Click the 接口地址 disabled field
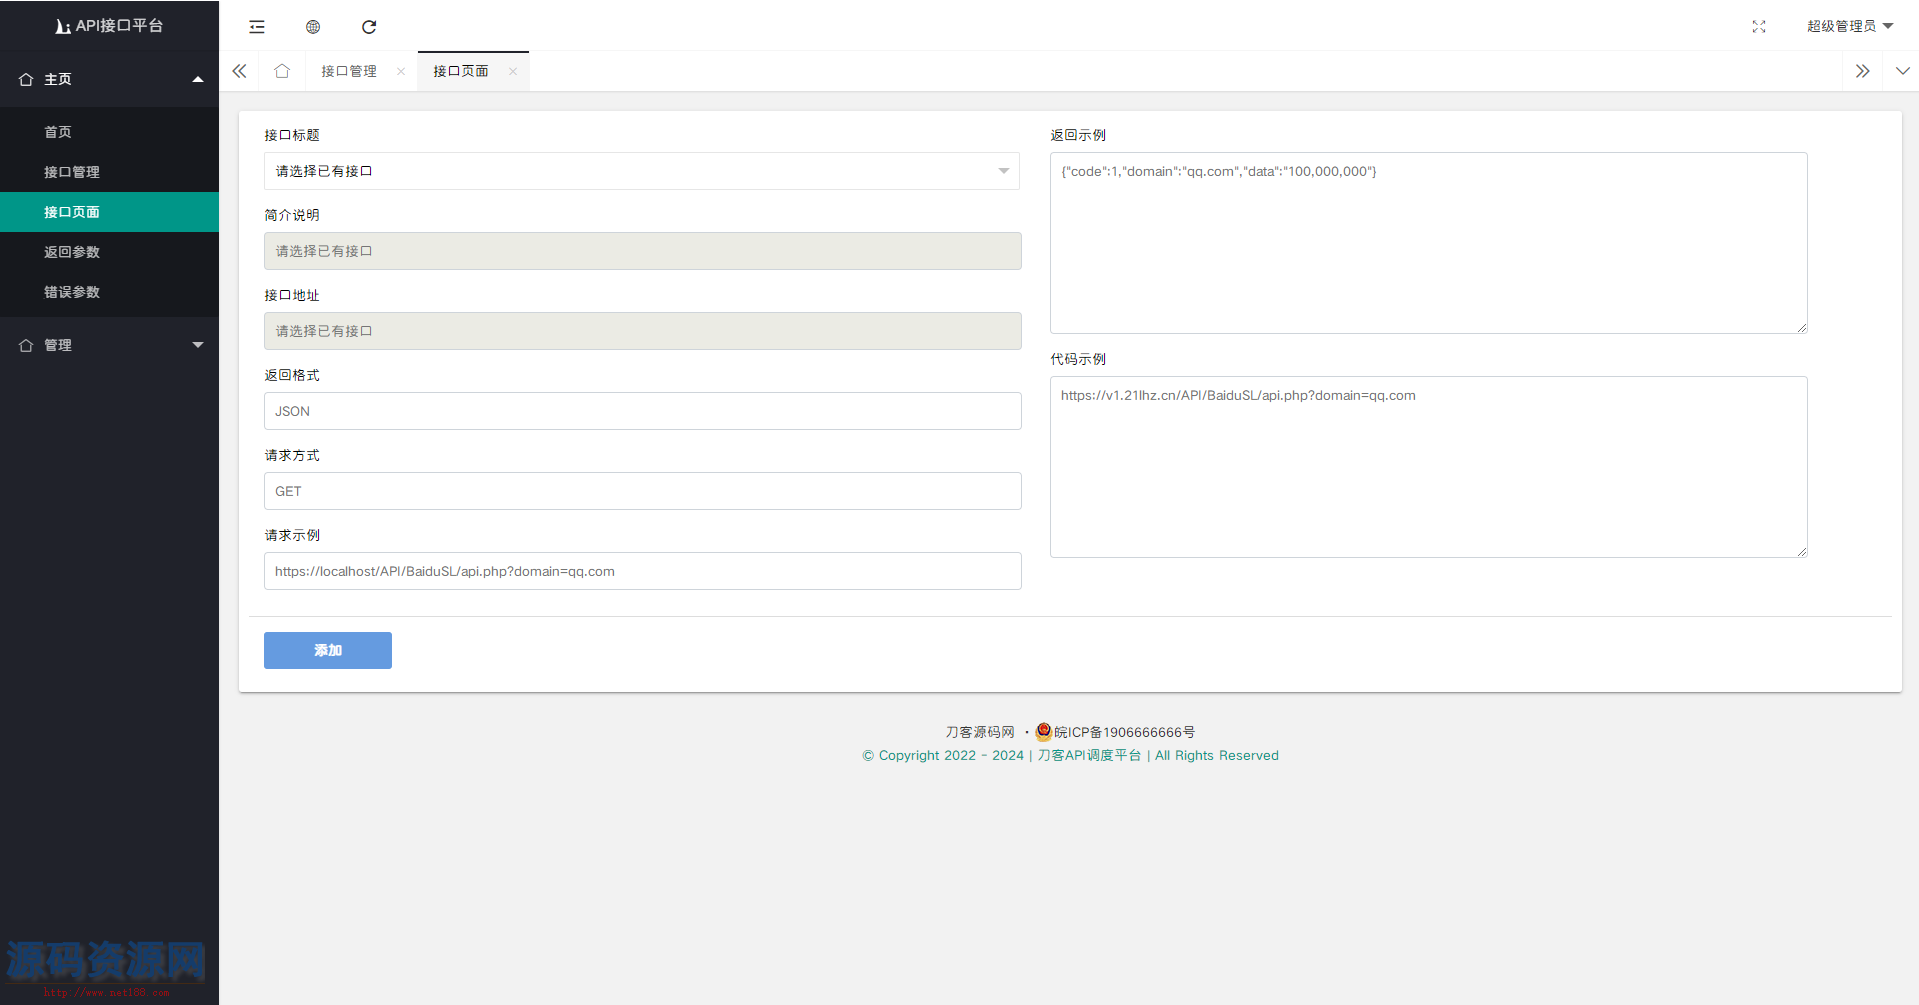 [642, 331]
